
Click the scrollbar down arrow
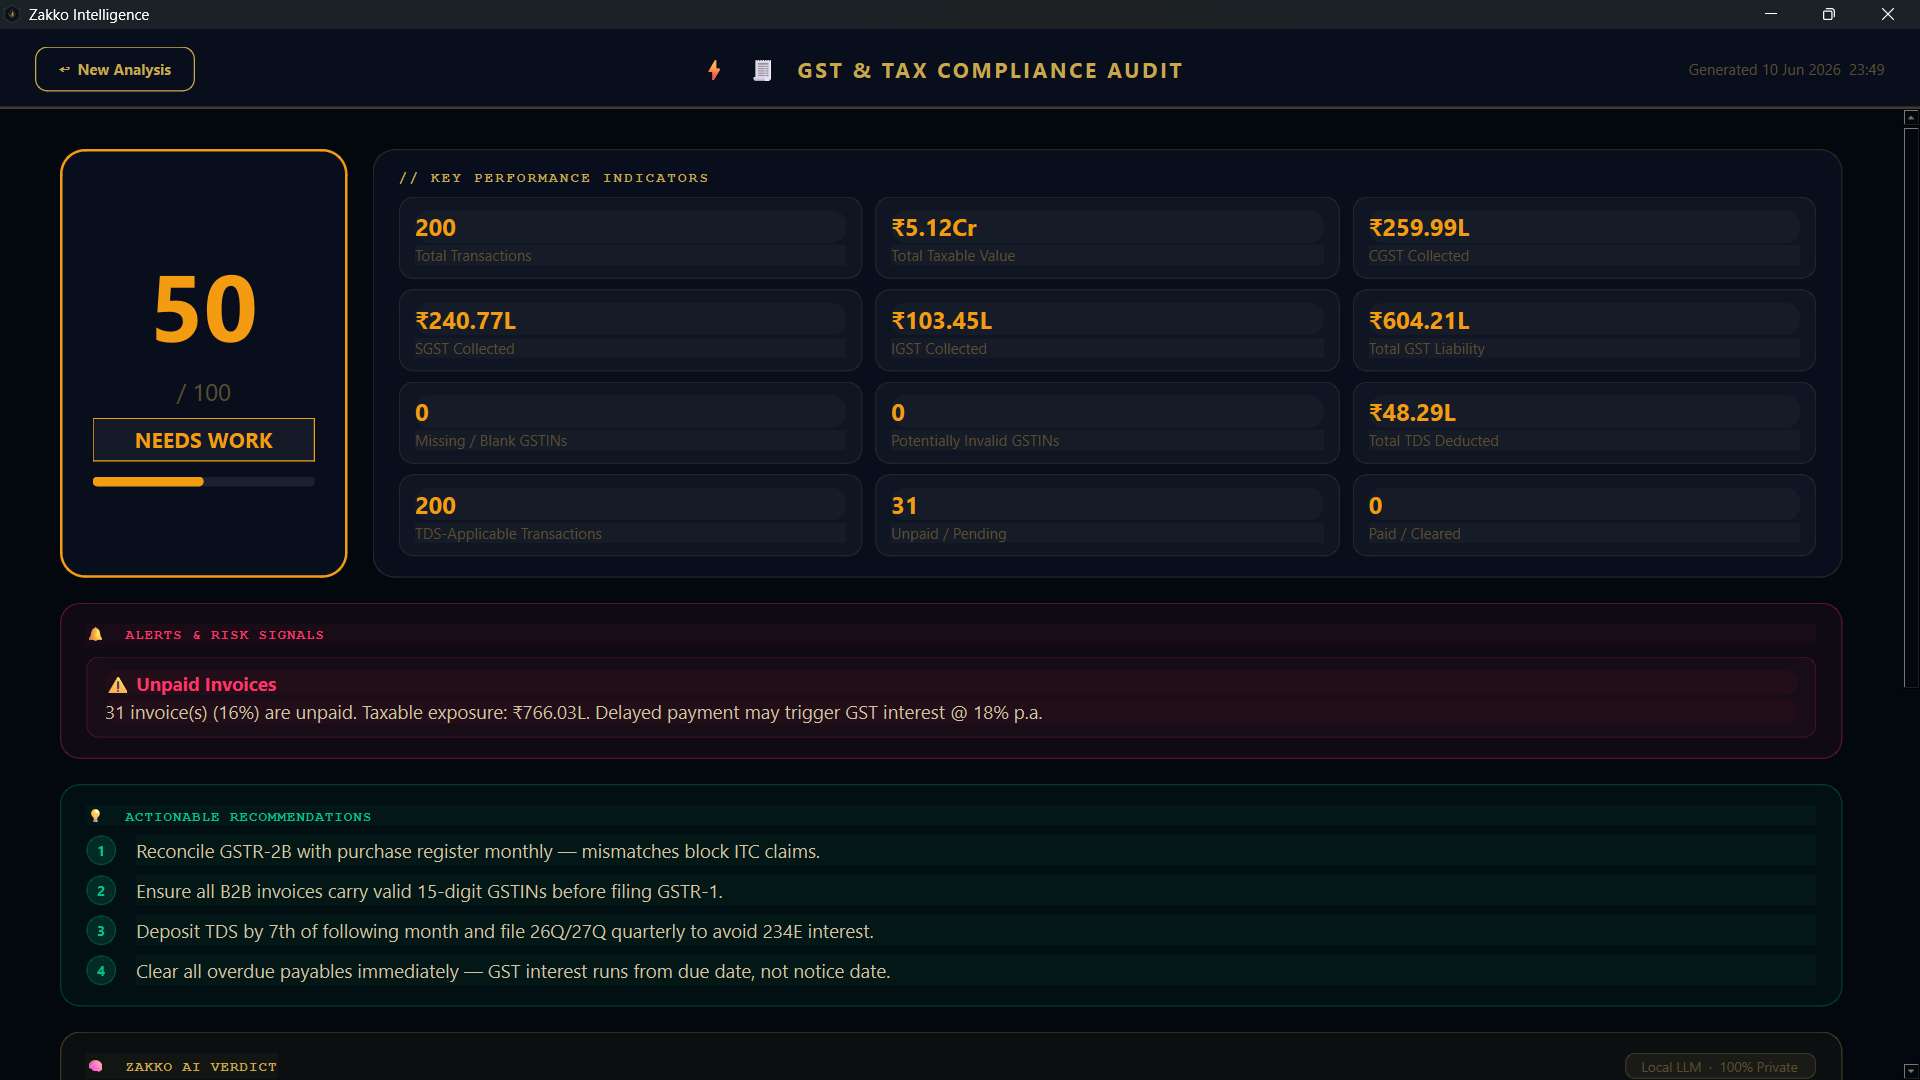1911,1071
